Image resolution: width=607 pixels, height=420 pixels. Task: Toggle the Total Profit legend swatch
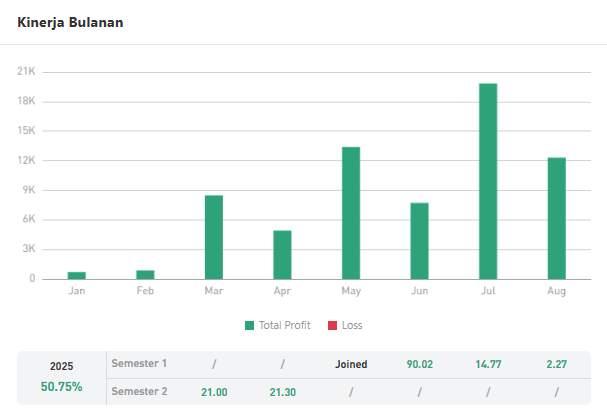pos(250,326)
